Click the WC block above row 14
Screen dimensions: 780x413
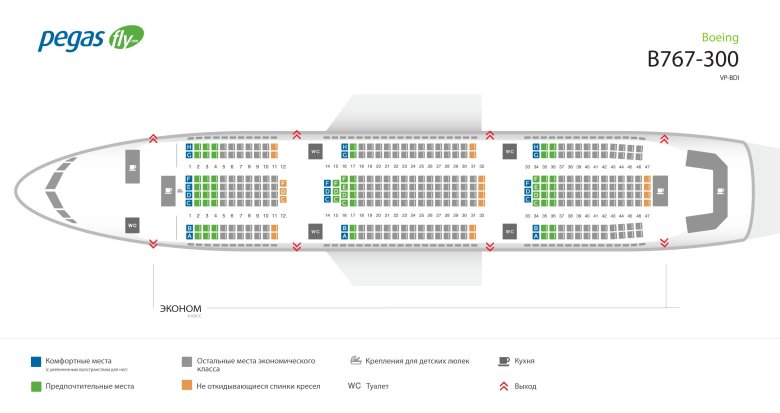315,151
